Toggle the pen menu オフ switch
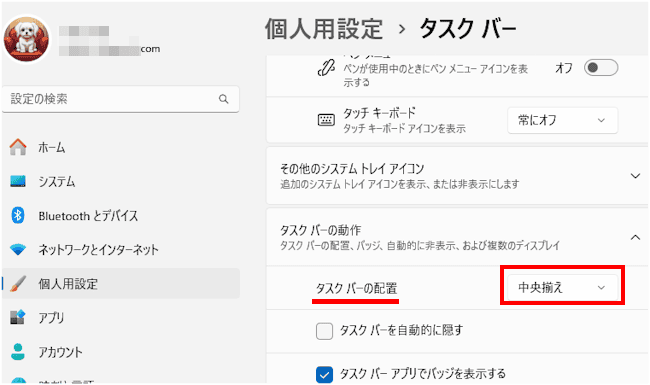 tap(601, 68)
